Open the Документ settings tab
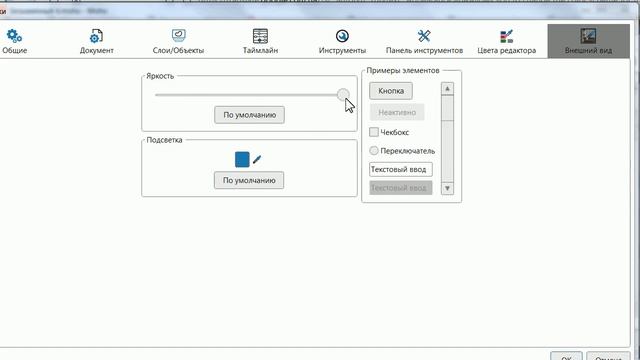Screen dimensions: 640x360 pyautogui.click(x=97, y=41)
